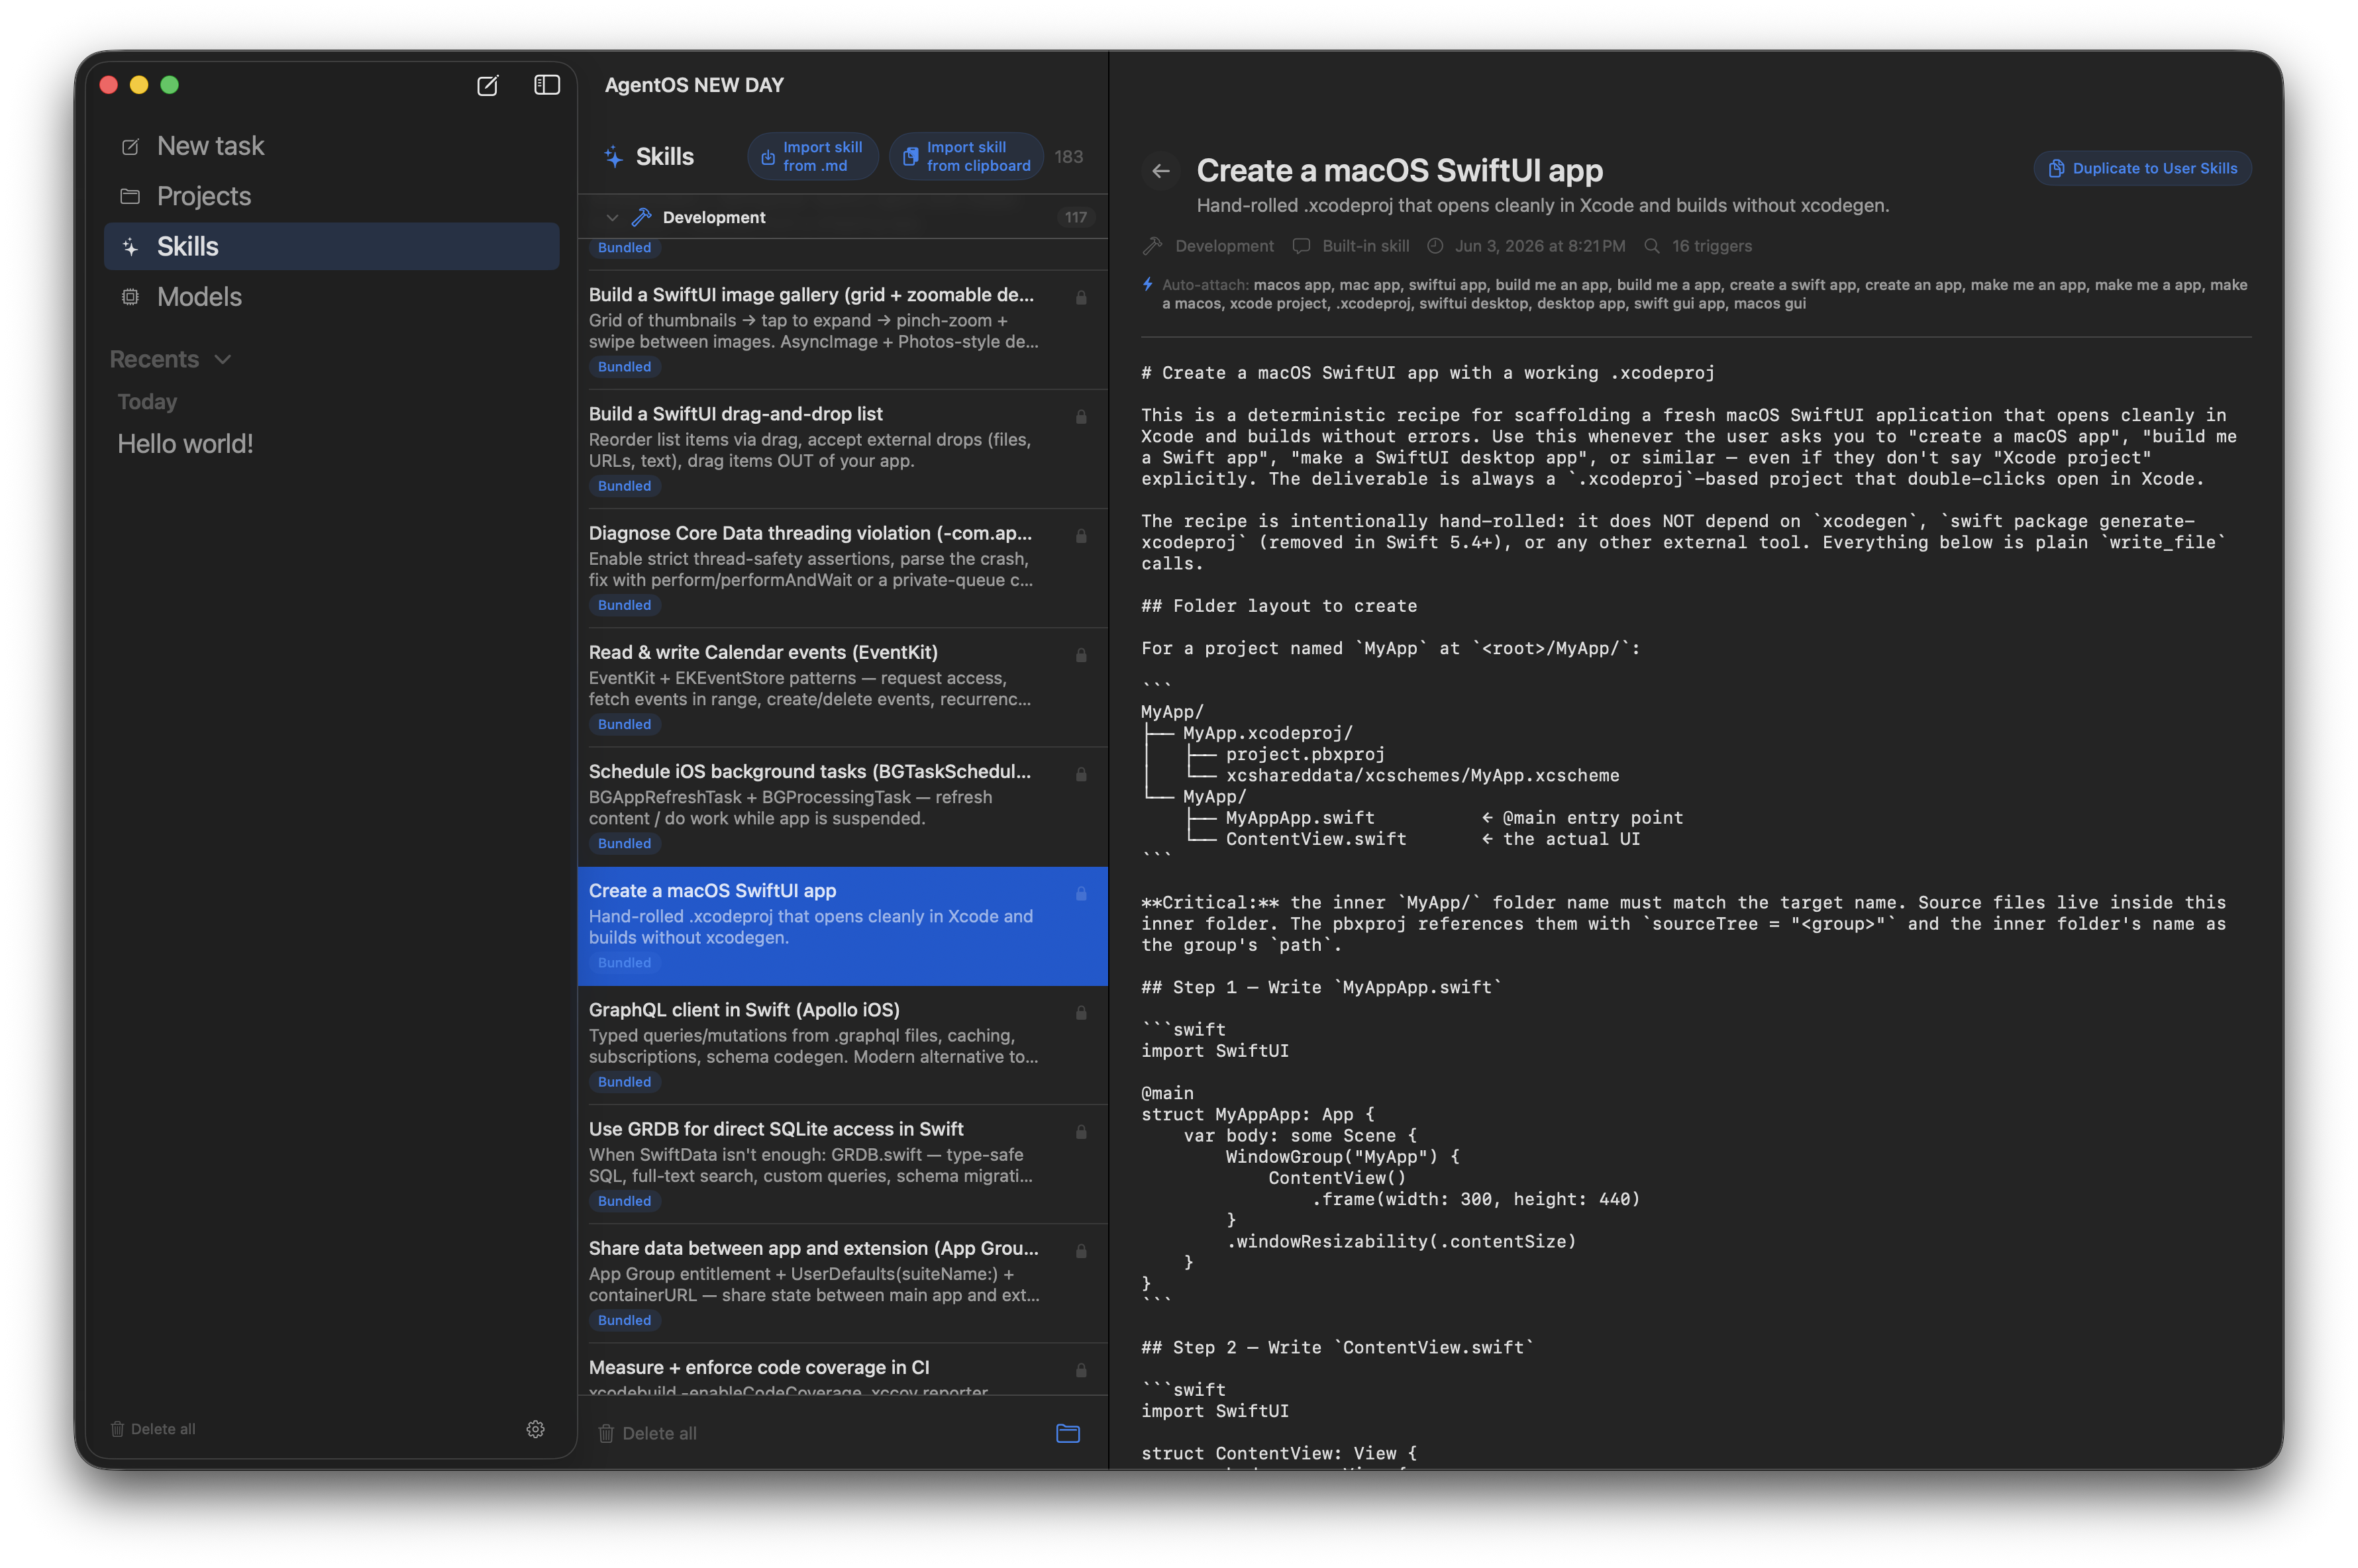The image size is (2358, 1568).
Task: Click the Jun 3, 2026 timestamp
Action: [1539, 246]
